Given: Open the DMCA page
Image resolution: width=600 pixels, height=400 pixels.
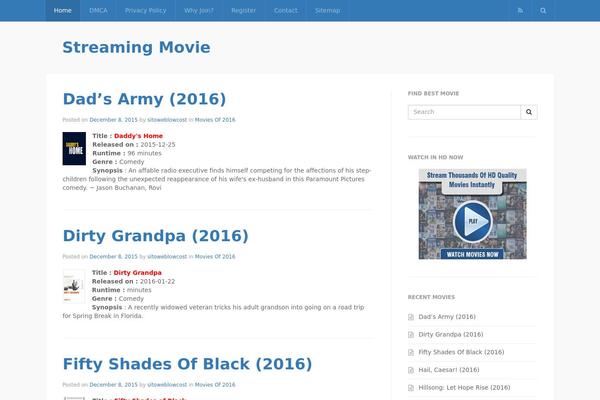Looking at the screenshot, I should click(x=98, y=10).
